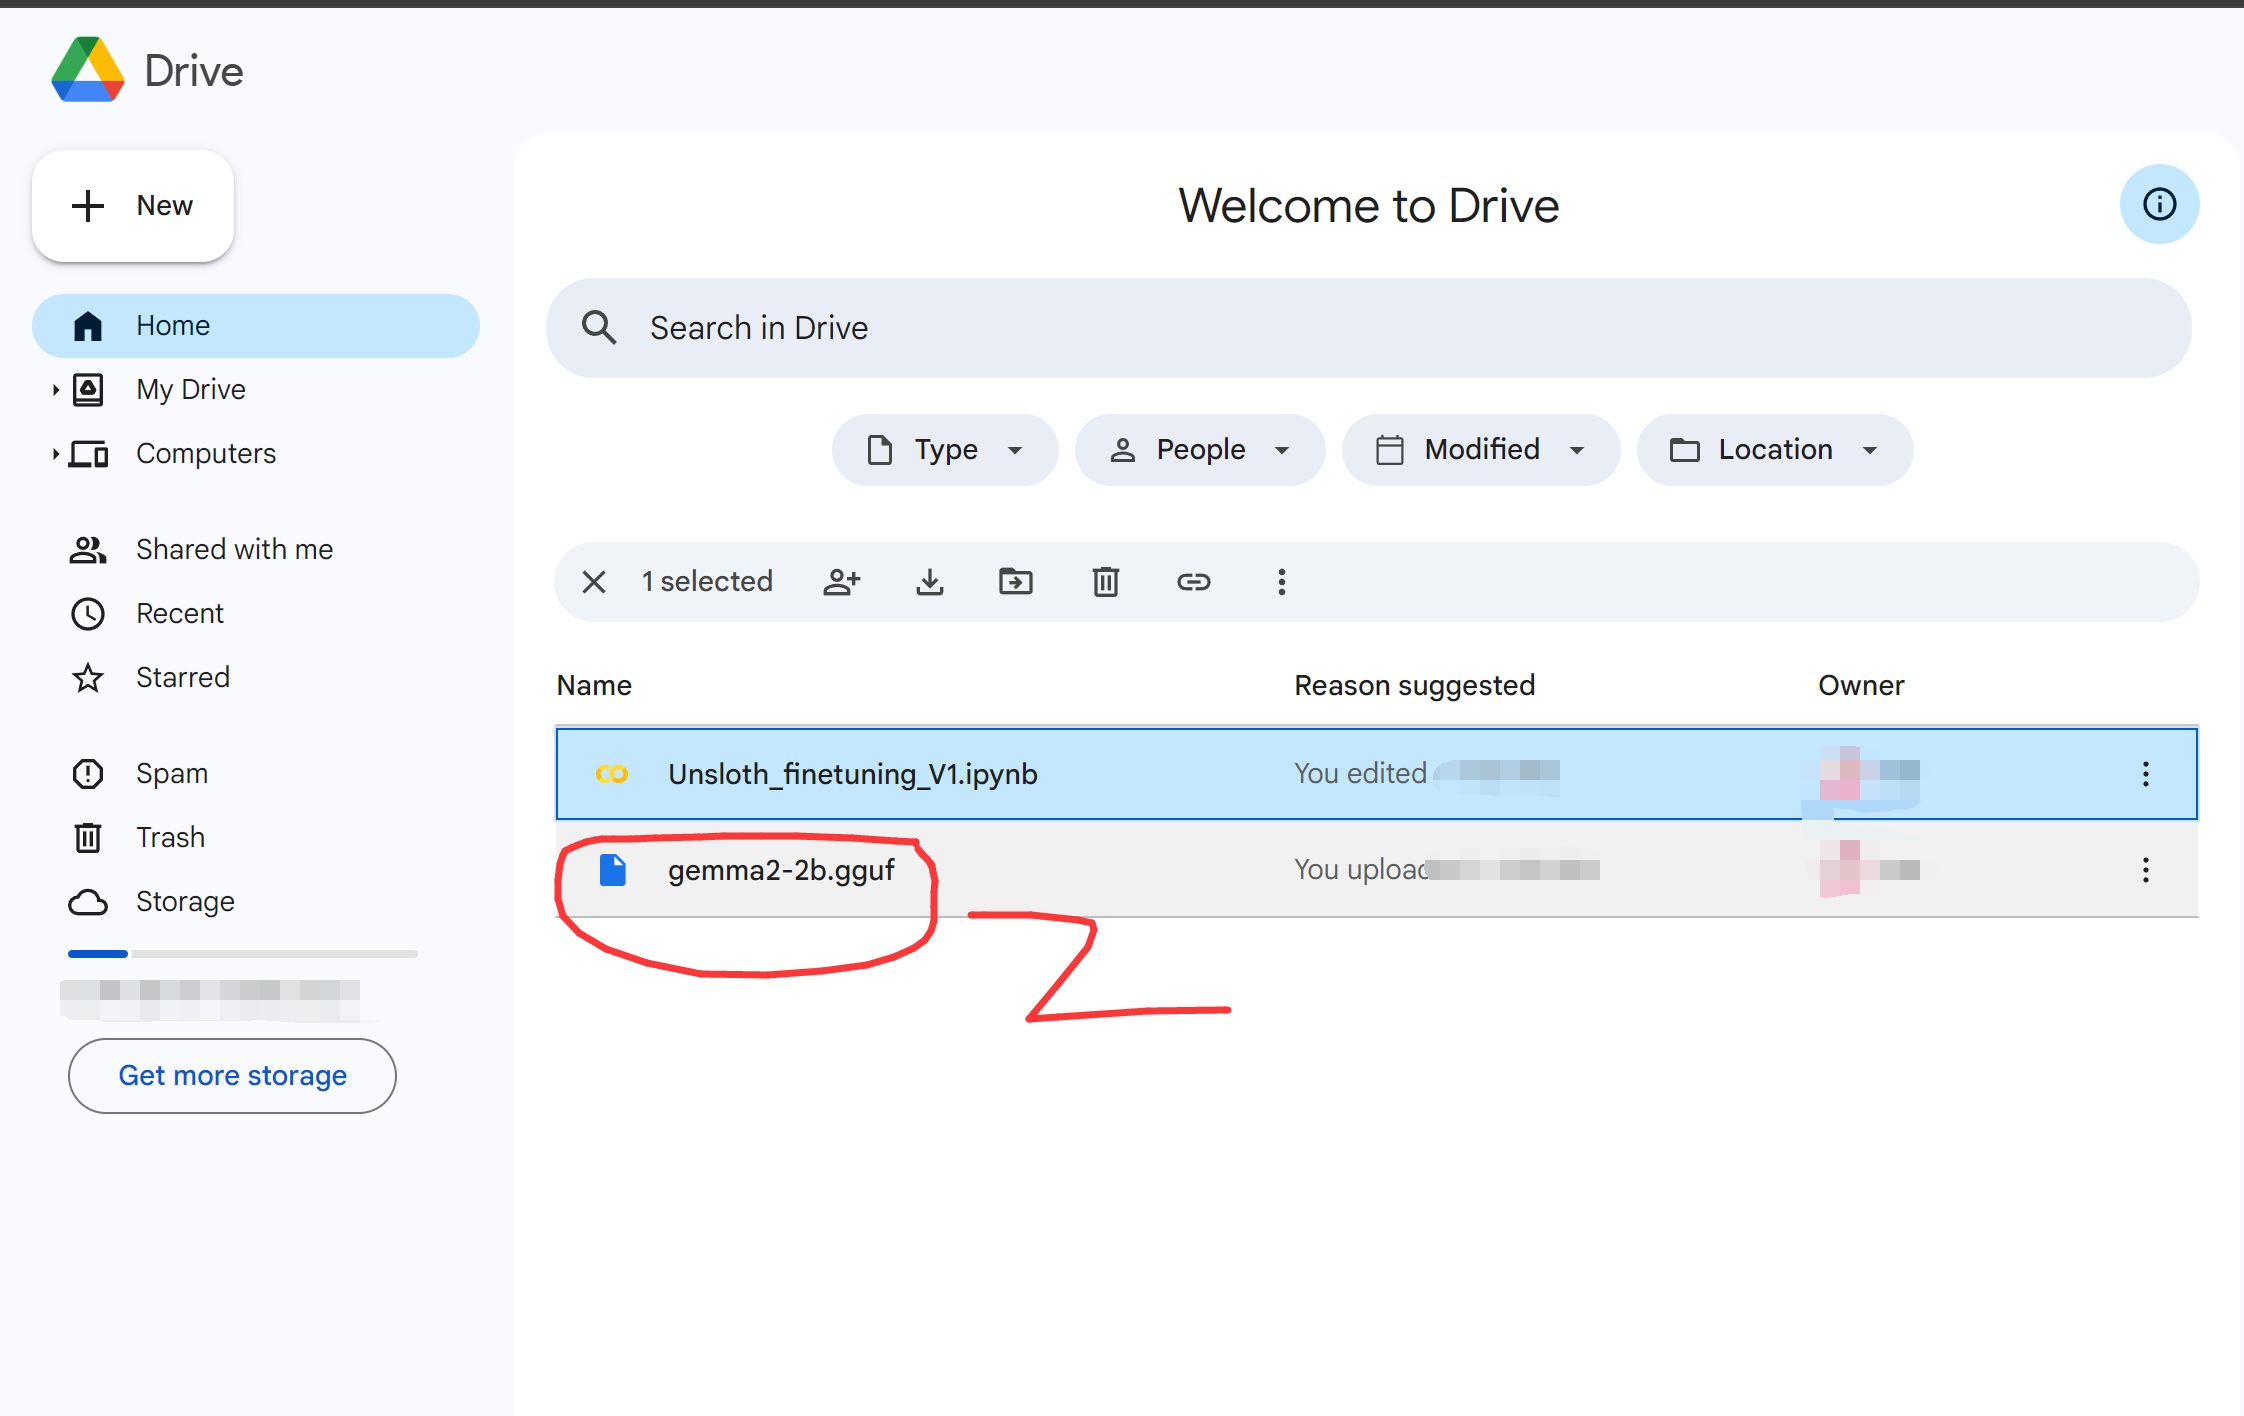This screenshot has height=1416, width=2244.
Task: Clear selection with the X icon
Action: tap(594, 582)
